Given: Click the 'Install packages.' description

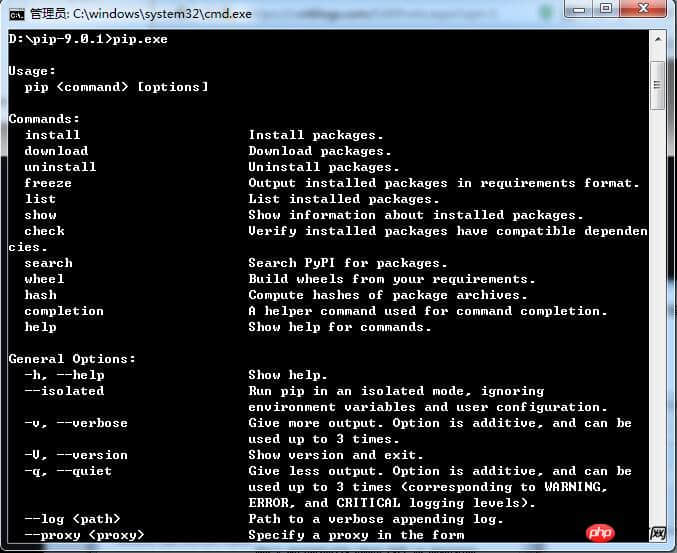Looking at the screenshot, I should (x=316, y=135).
